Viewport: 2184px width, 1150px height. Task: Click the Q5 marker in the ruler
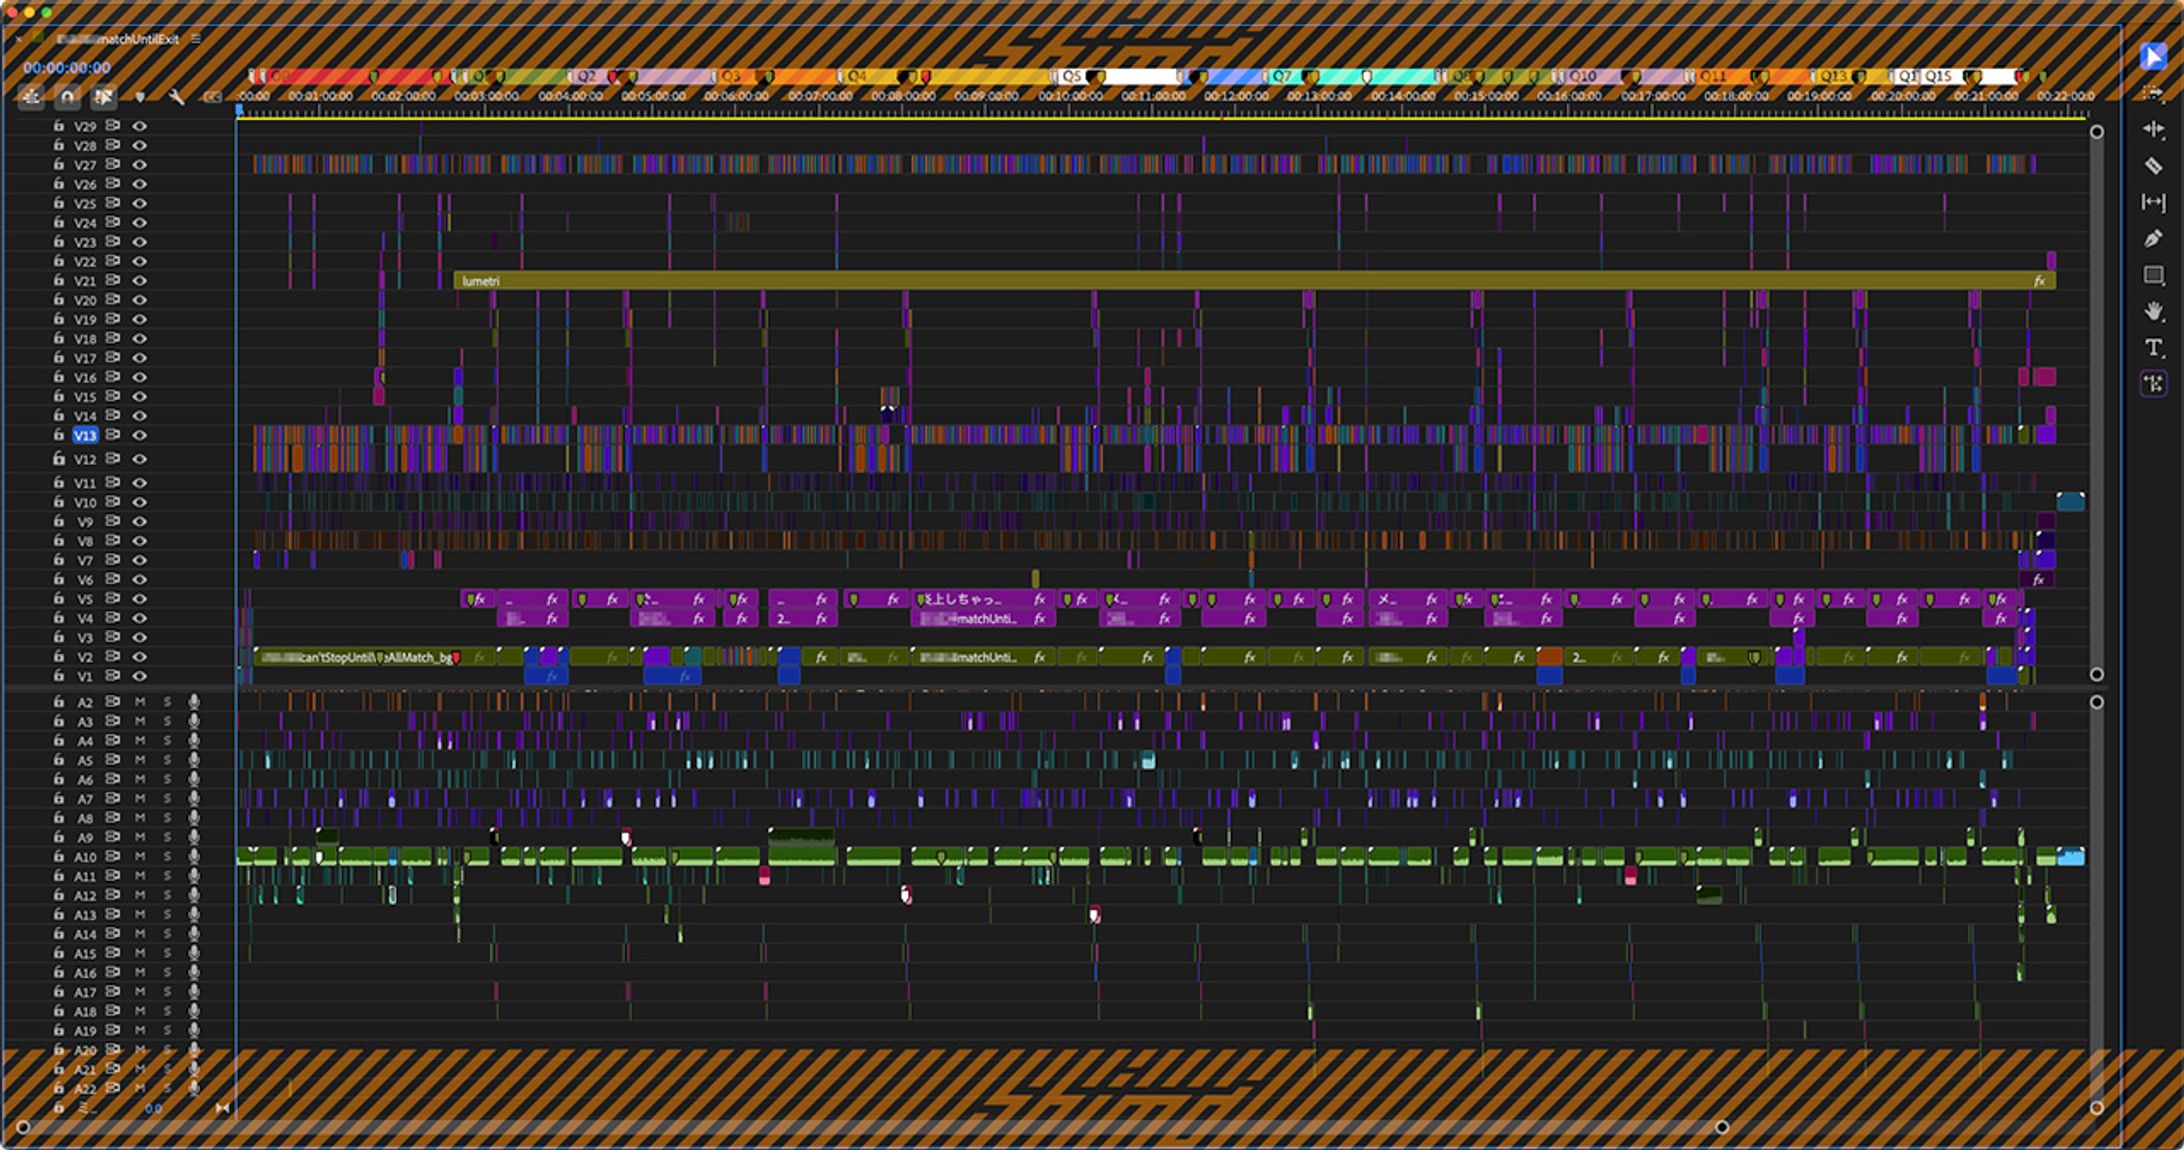tap(1071, 76)
